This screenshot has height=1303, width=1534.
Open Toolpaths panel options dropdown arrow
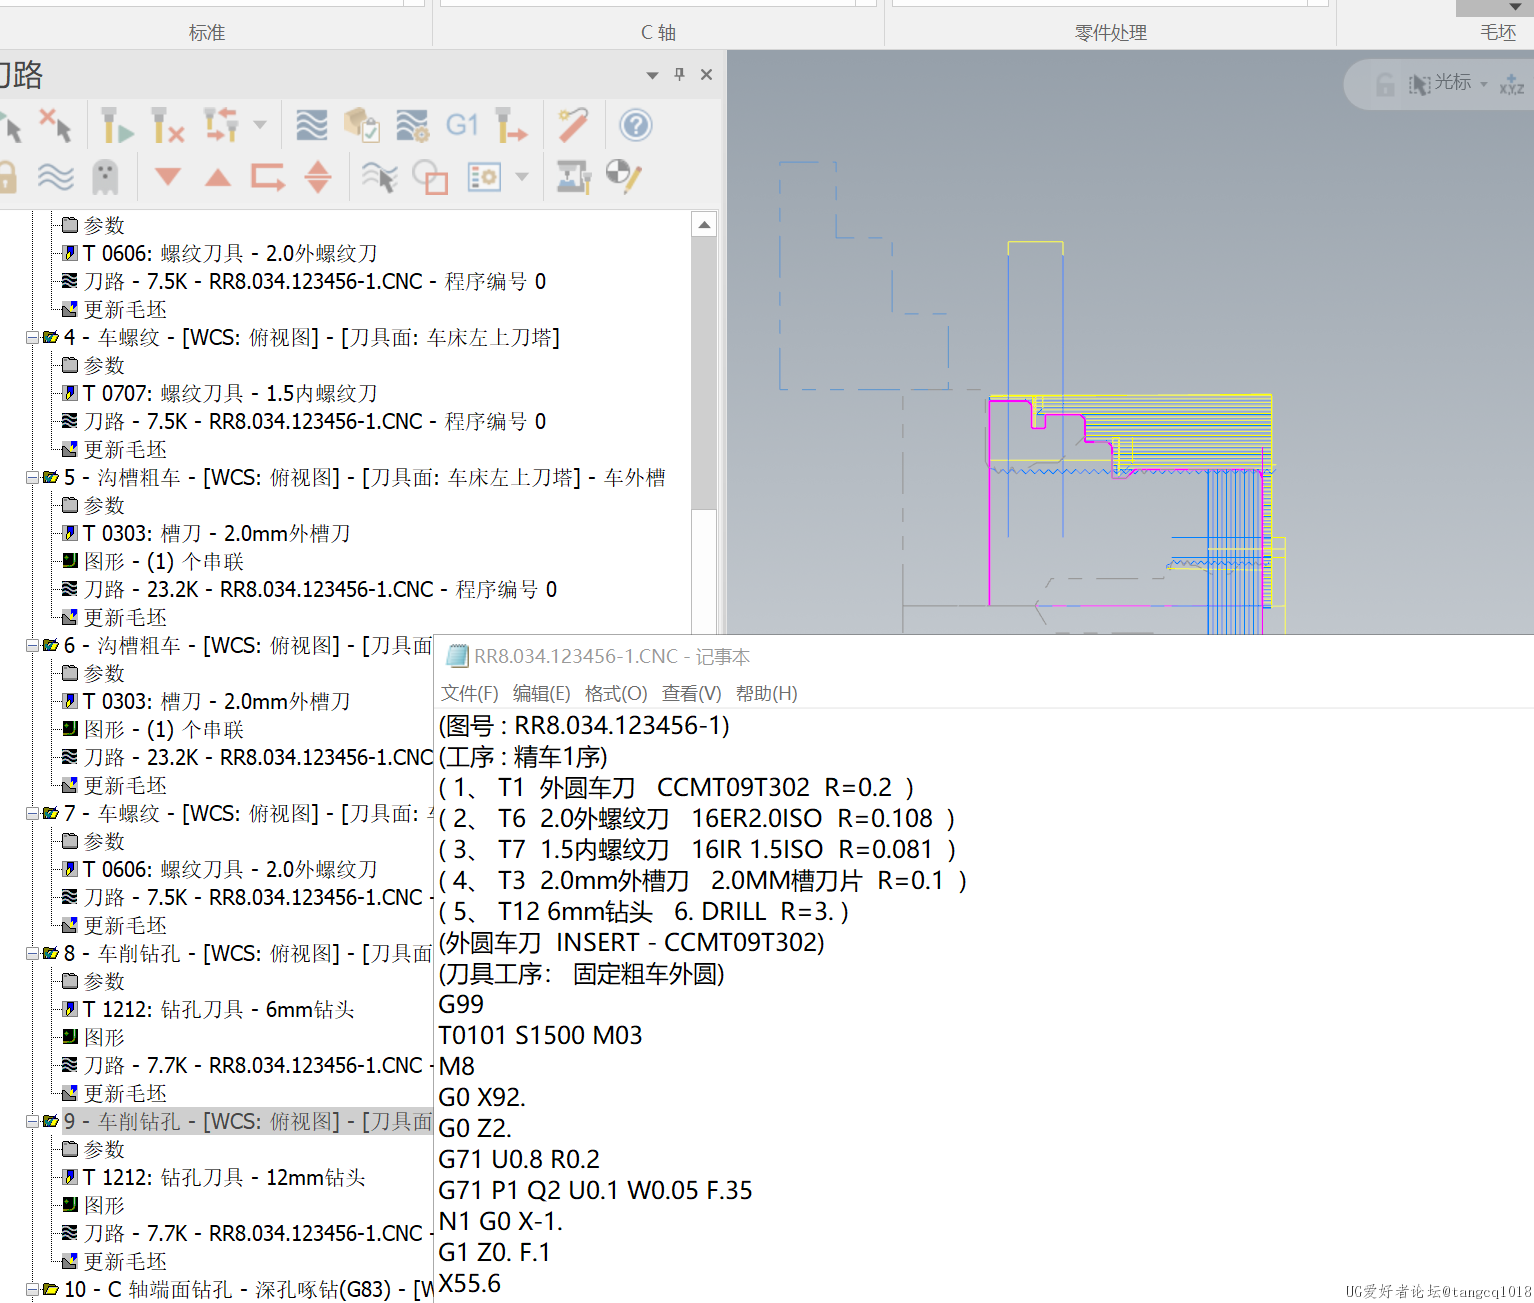[652, 75]
